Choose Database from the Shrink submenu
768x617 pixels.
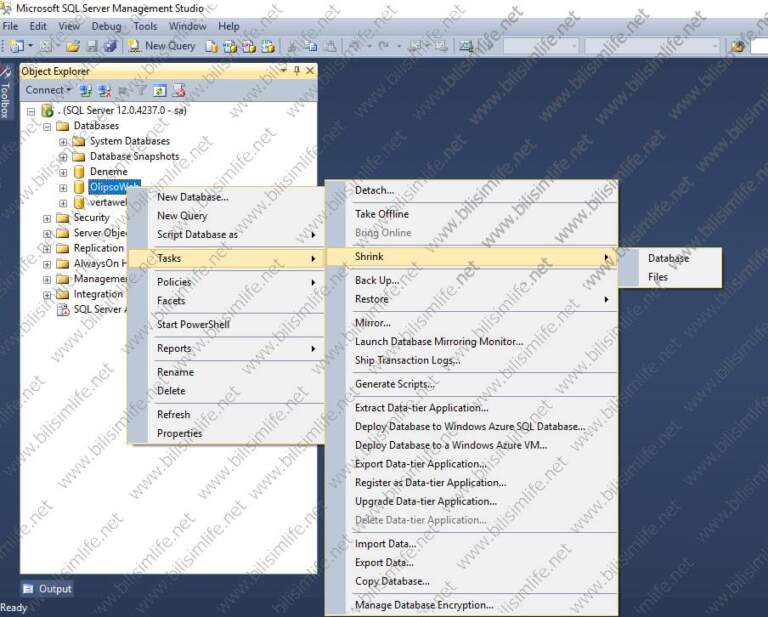(x=668, y=258)
